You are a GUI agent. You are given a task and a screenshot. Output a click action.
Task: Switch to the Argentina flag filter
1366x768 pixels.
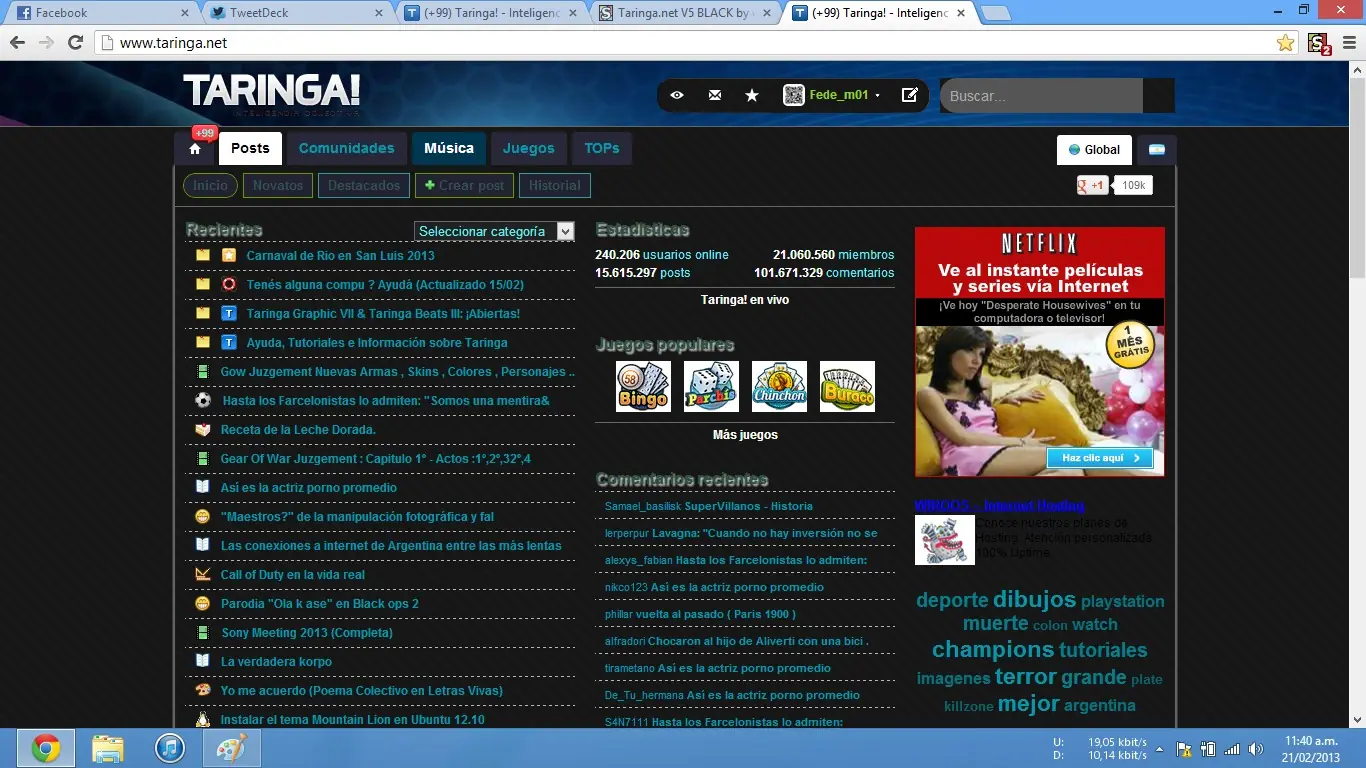click(1156, 150)
